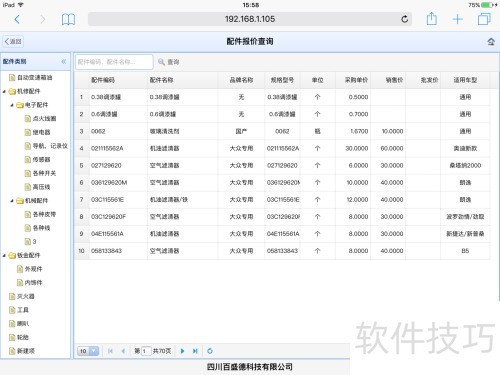500x375 pixels.
Task: Select row with code 04E115561A
Action: pyautogui.click(x=282, y=234)
